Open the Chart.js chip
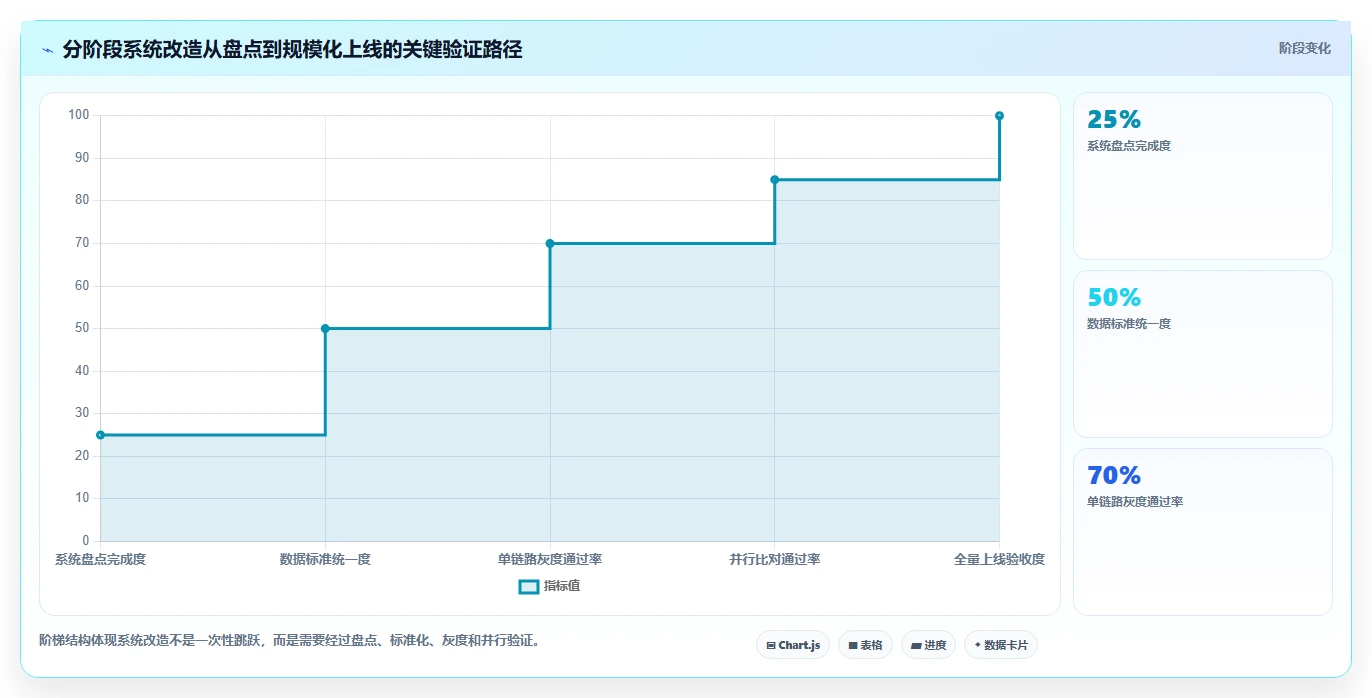This screenshot has height=698, width=1372. point(793,645)
